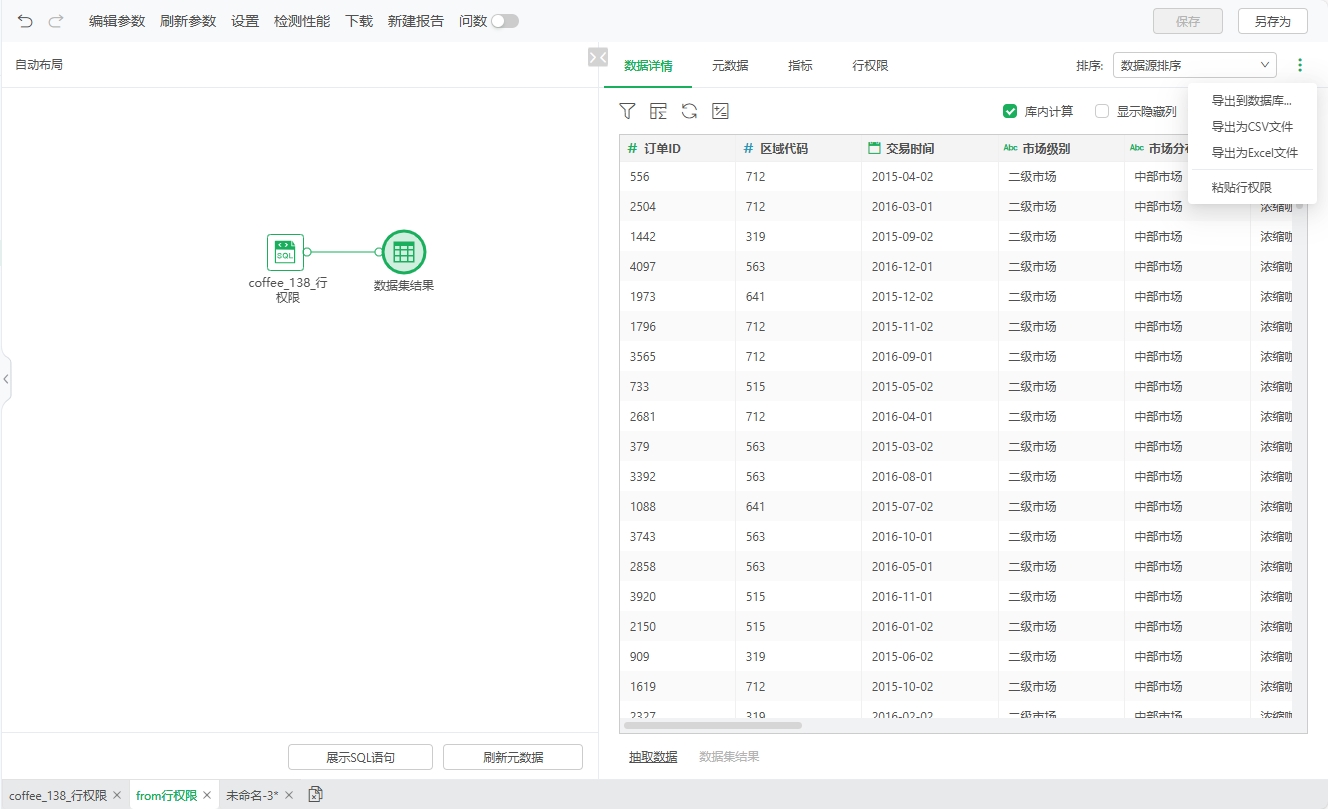Click the 刷新元数据 button
The width and height of the screenshot is (1328, 809).
click(x=513, y=757)
